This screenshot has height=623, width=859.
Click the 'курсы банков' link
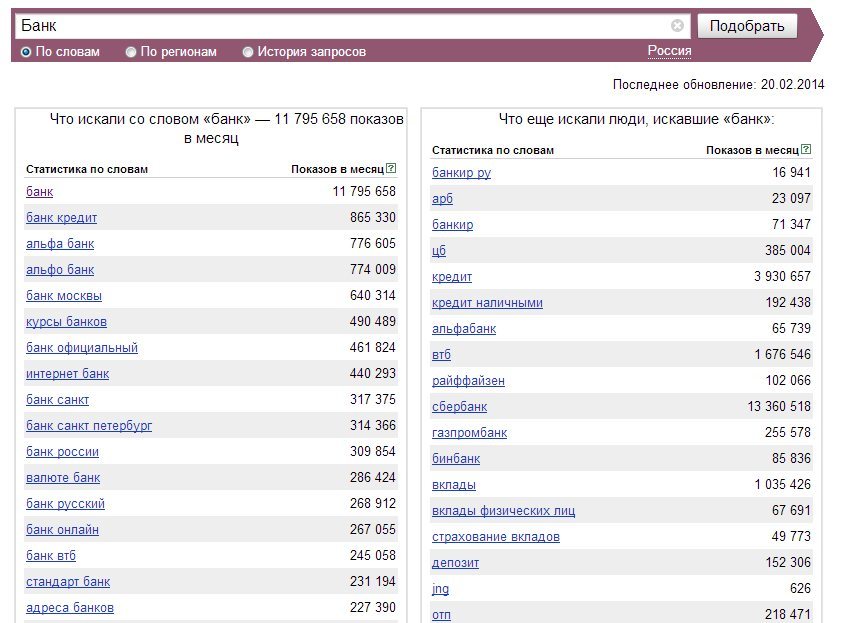pyautogui.click(x=66, y=322)
